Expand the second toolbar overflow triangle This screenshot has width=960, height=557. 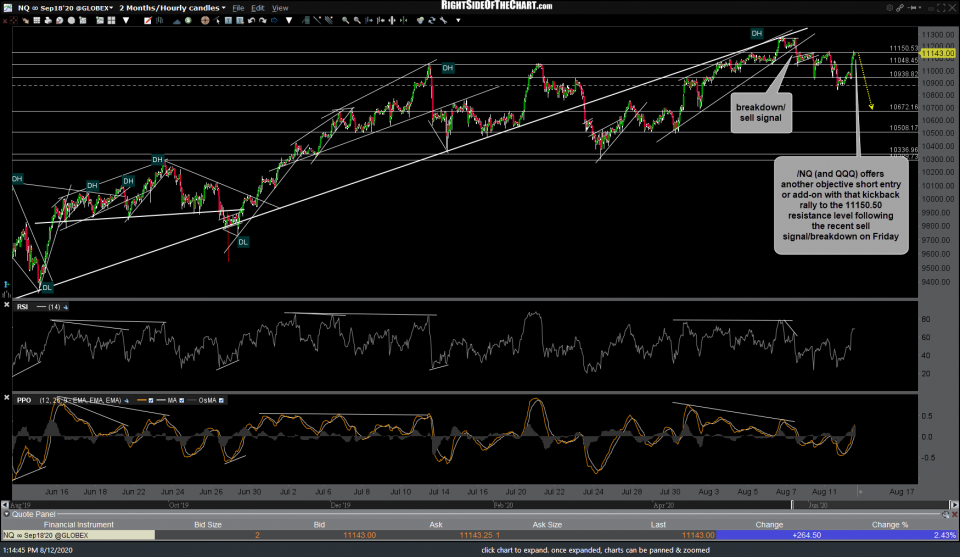289,20
